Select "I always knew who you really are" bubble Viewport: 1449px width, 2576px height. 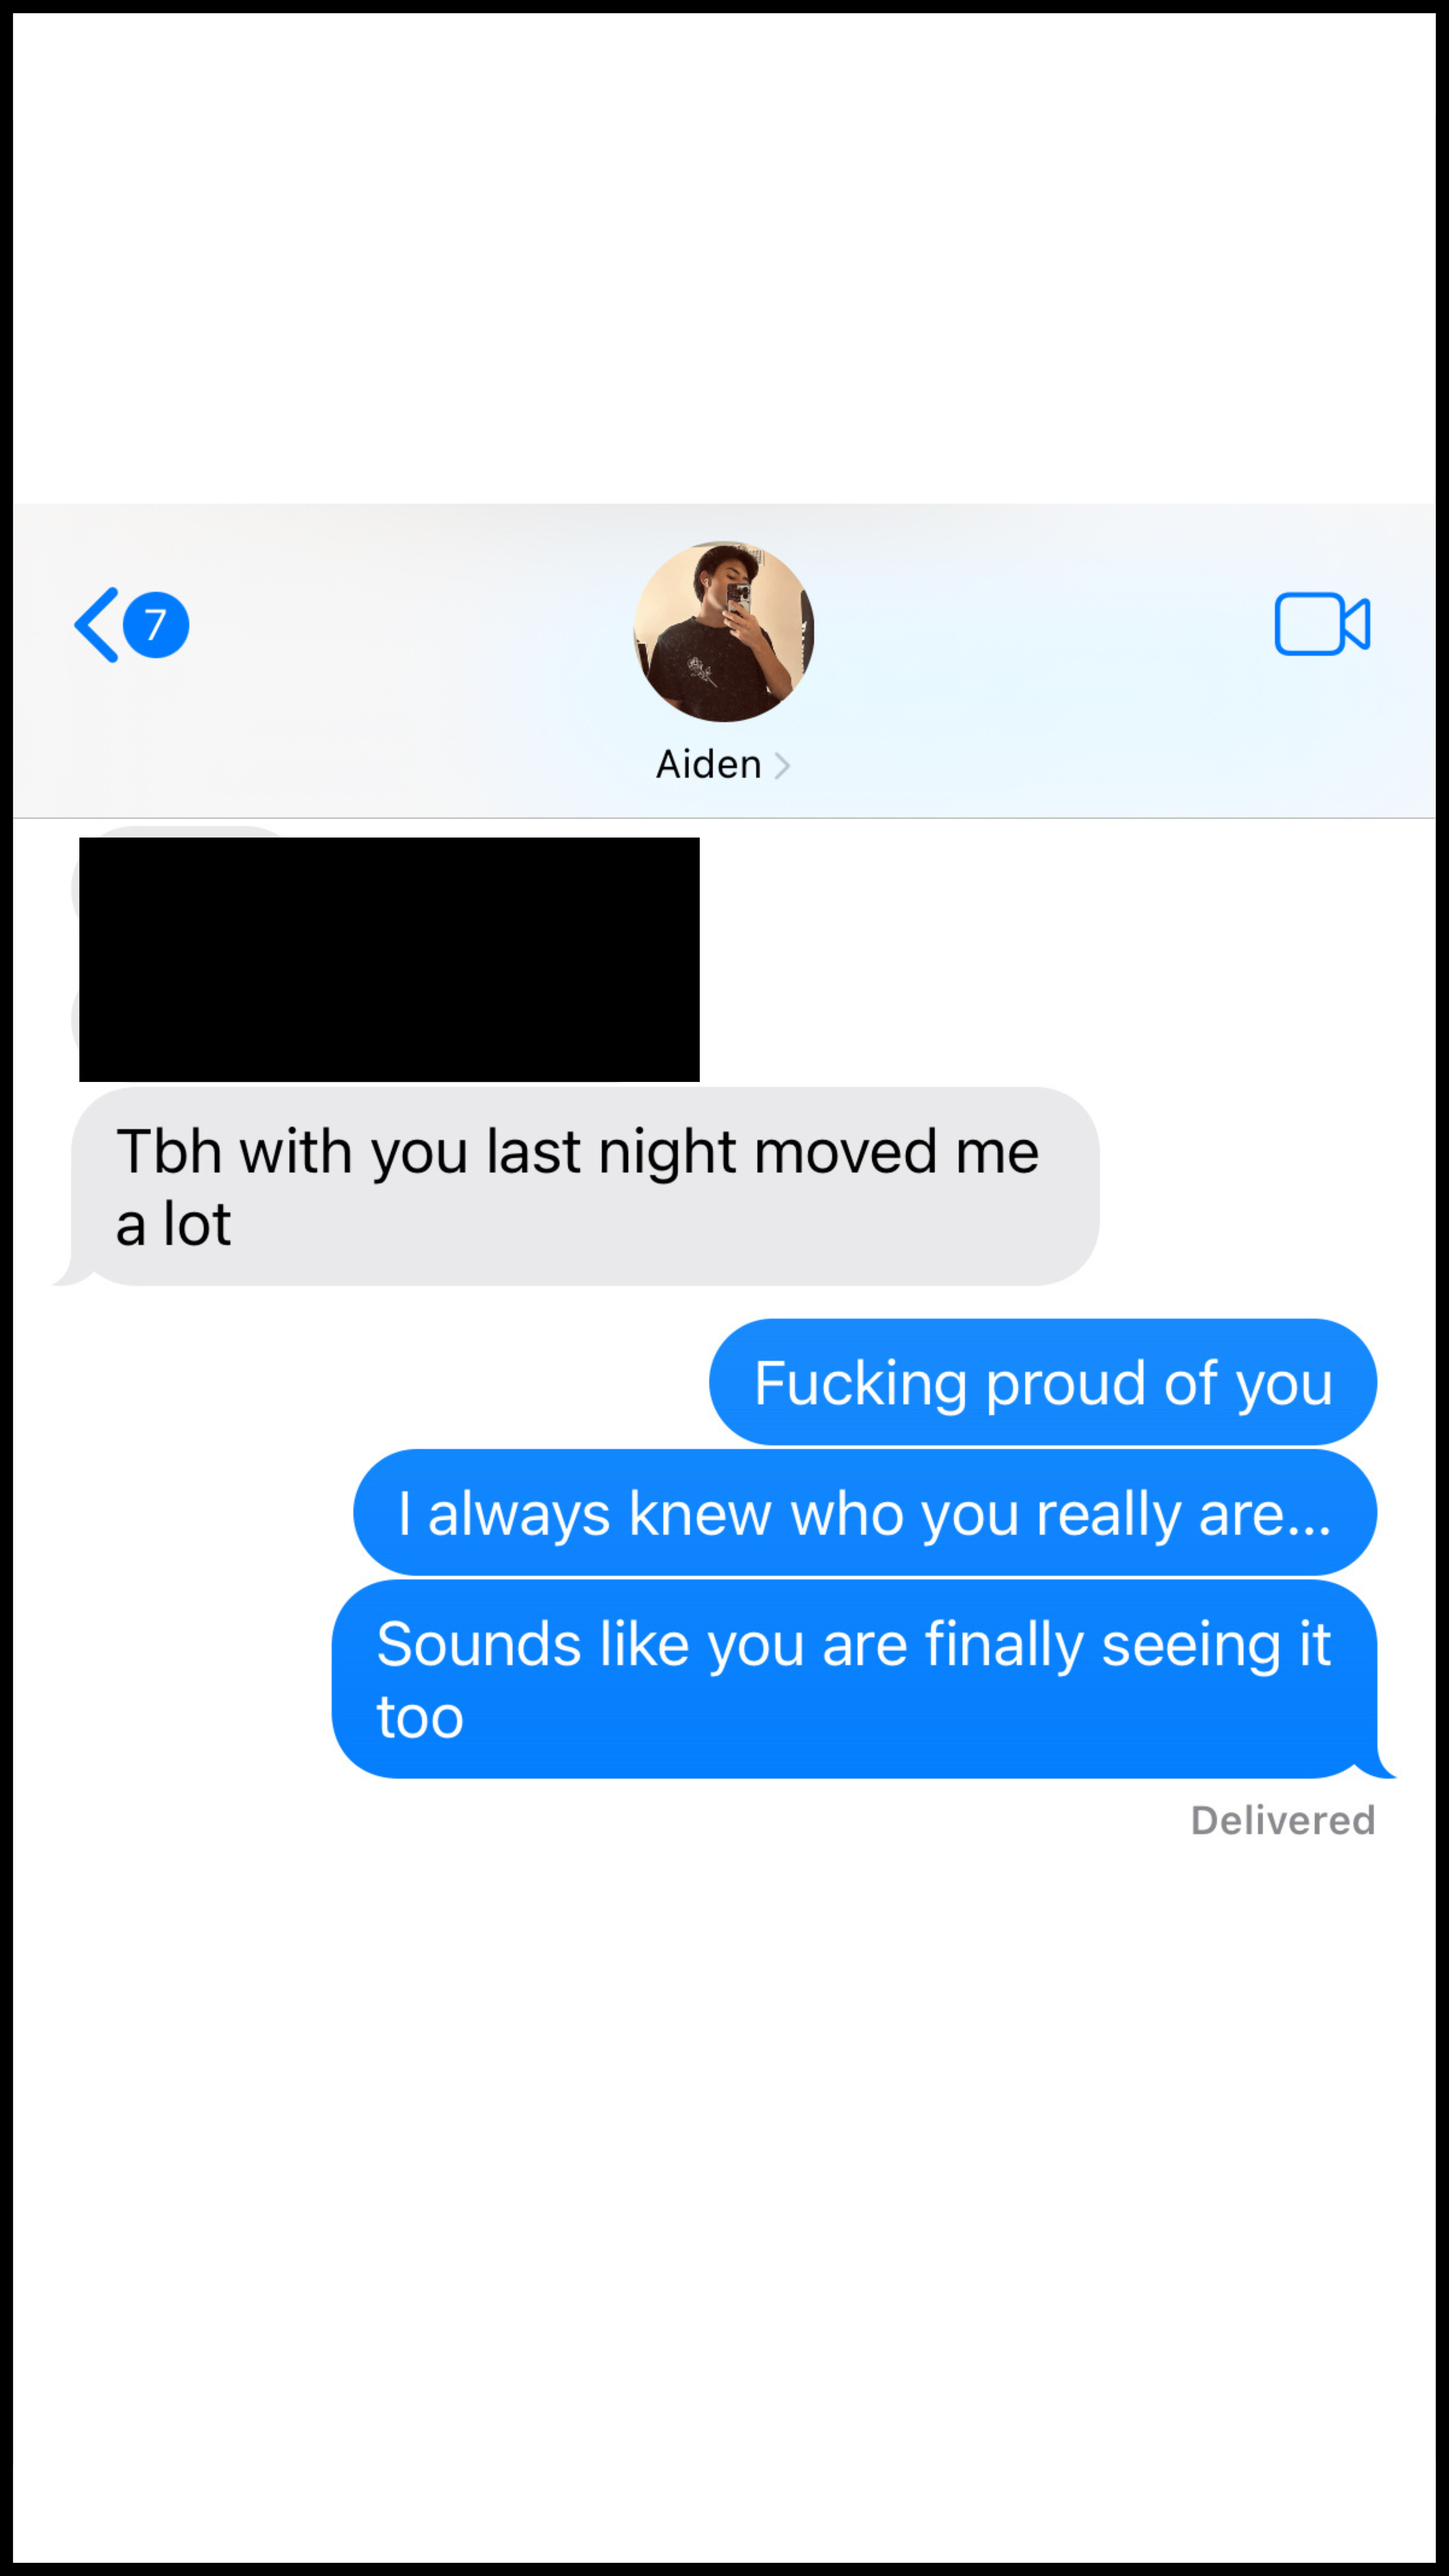[865, 1512]
